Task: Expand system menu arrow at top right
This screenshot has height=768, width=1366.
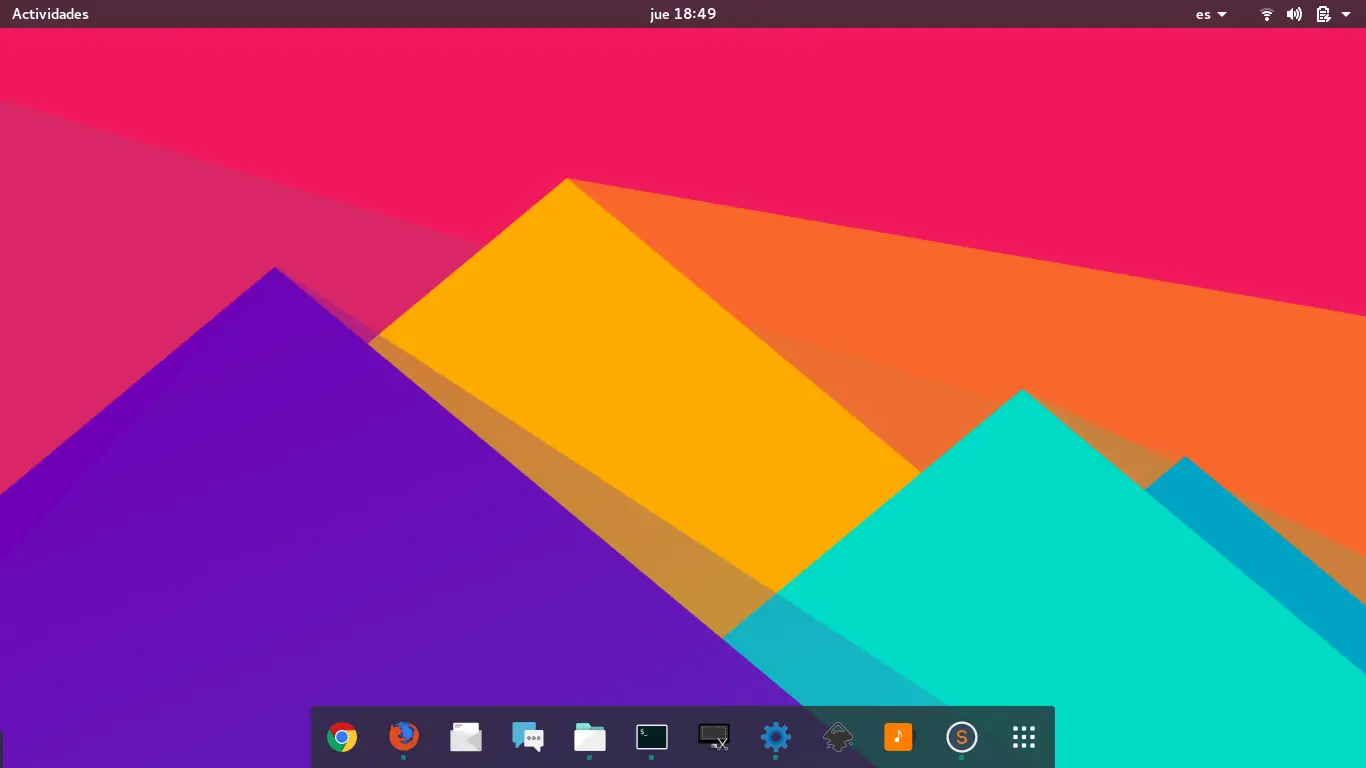Action: click(1346, 14)
